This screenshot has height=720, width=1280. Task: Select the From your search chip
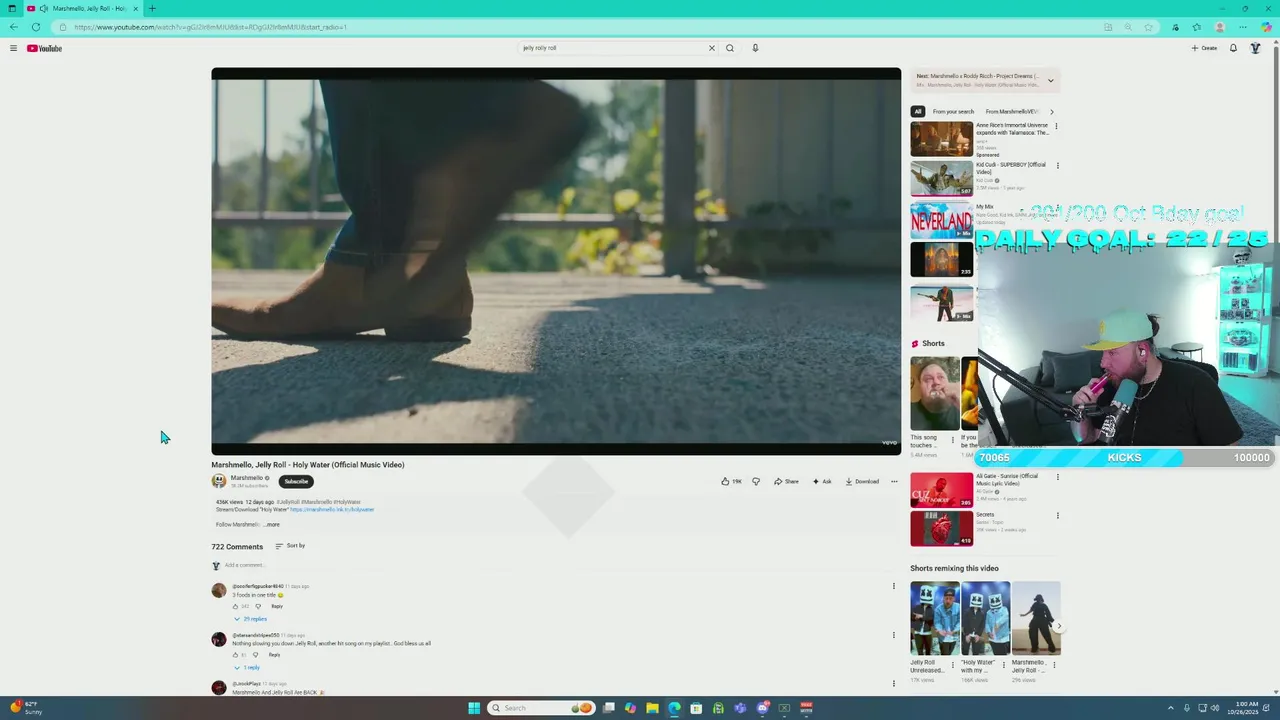pos(953,111)
